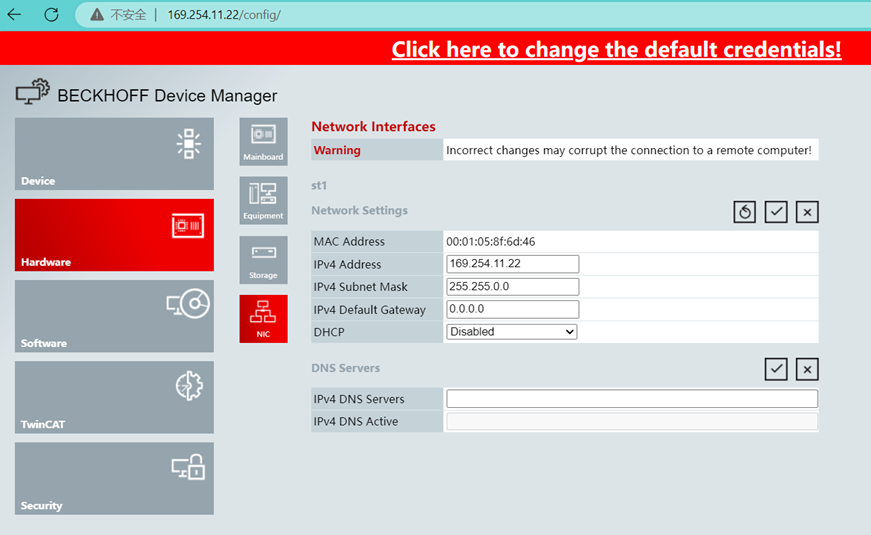Viewport: 871px width, 535px height.
Task: Click the IPv4 Address input field
Action: (x=513, y=264)
